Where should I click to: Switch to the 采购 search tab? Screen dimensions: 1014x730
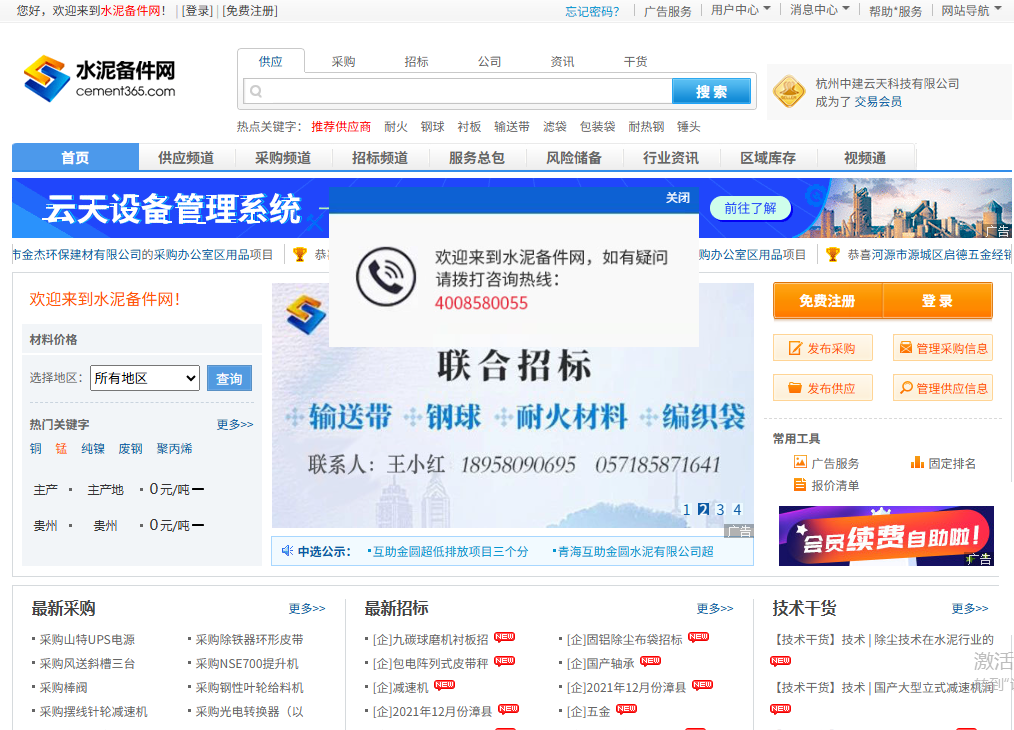[x=343, y=61]
